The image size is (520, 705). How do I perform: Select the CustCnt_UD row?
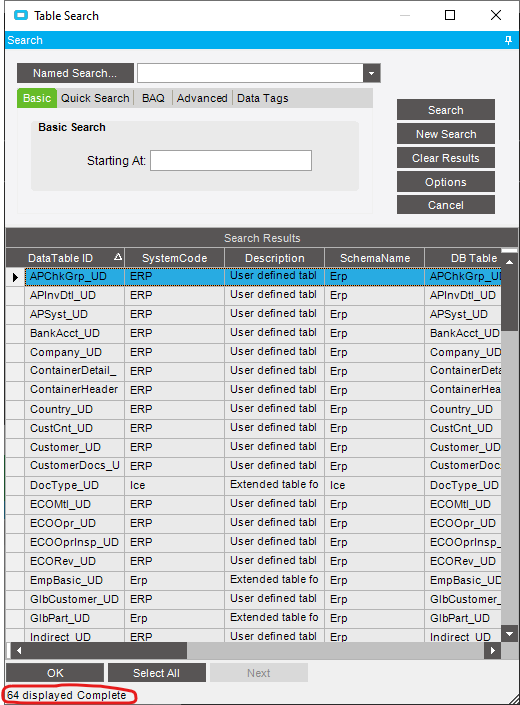pos(254,428)
